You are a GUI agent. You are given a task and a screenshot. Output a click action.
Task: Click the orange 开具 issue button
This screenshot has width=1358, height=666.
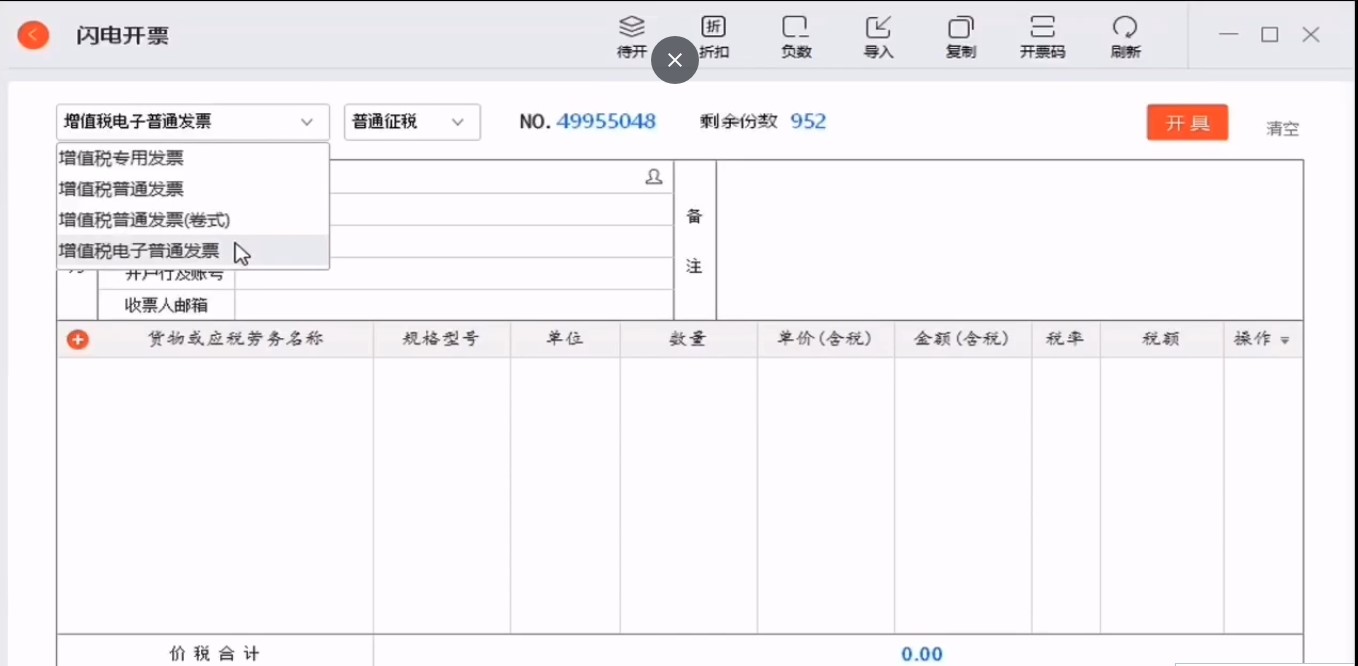click(x=1187, y=122)
